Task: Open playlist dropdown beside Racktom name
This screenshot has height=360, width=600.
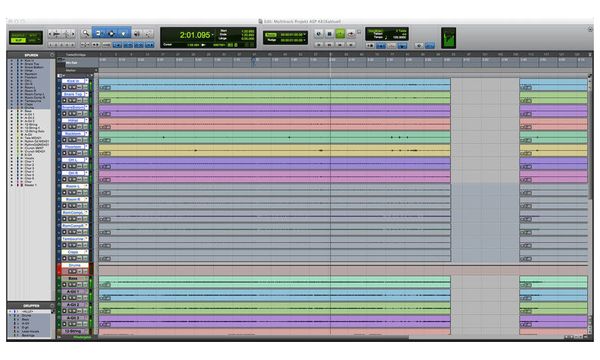Action: [x=86, y=134]
